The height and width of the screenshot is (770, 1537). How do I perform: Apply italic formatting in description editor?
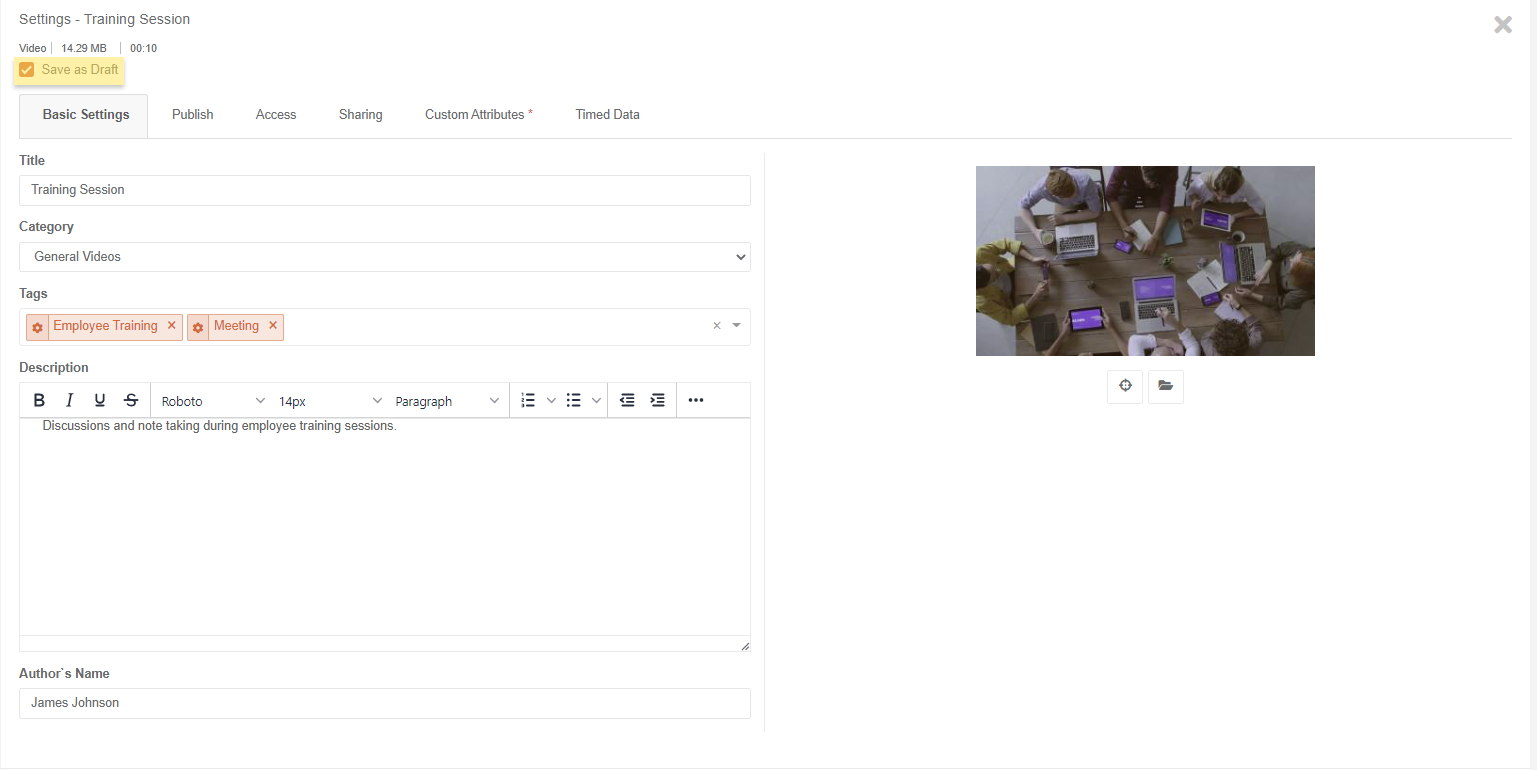click(x=69, y=401)
